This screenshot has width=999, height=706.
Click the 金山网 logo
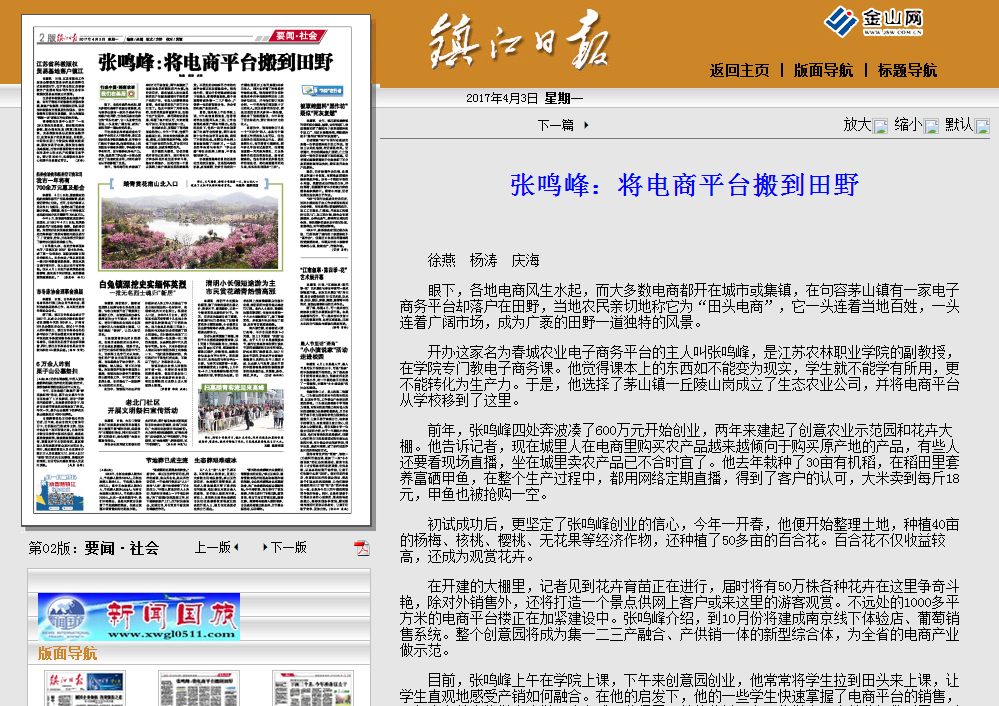point(873,21)
